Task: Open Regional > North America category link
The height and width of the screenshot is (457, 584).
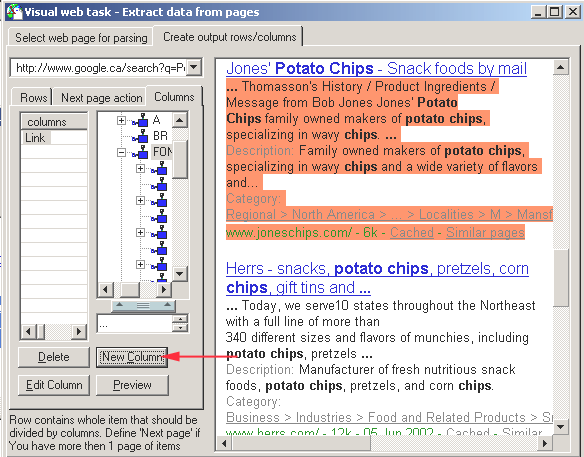Action: (x=389, y=215)
